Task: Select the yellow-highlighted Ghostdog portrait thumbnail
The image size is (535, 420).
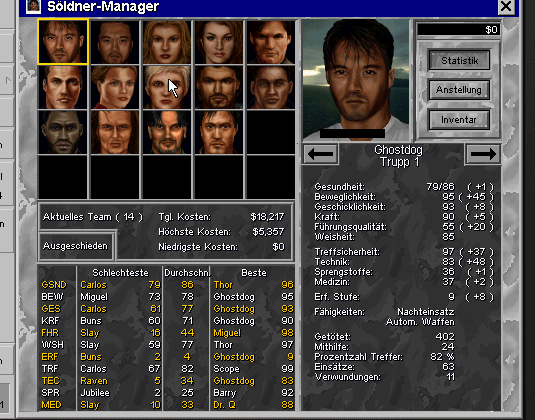Action: tap(63, 42)
